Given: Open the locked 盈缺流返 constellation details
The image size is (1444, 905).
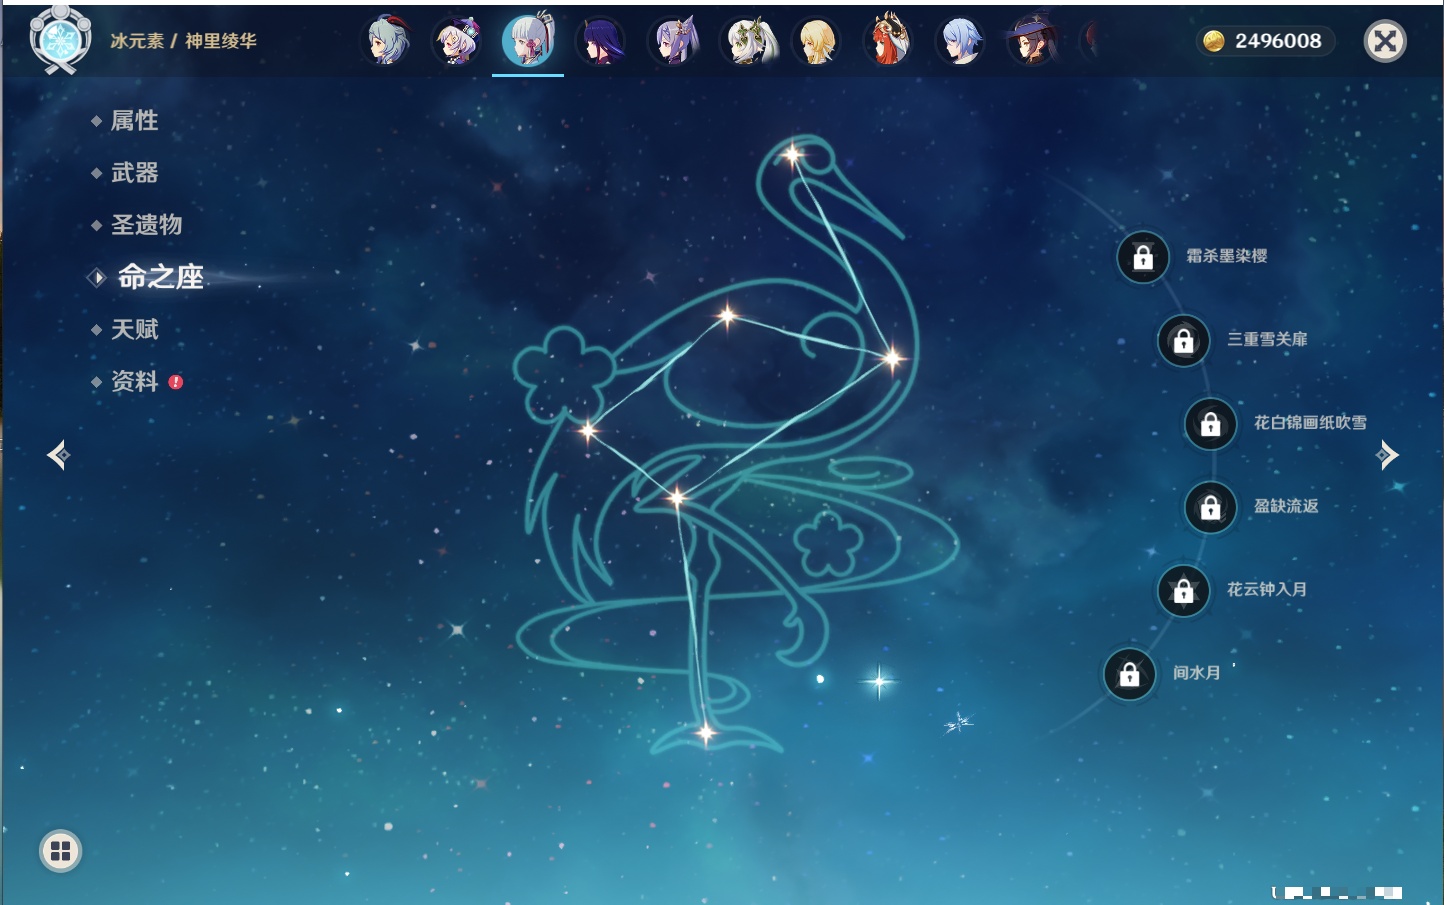Looking at the screenshot, I should tap(1210, 508).
